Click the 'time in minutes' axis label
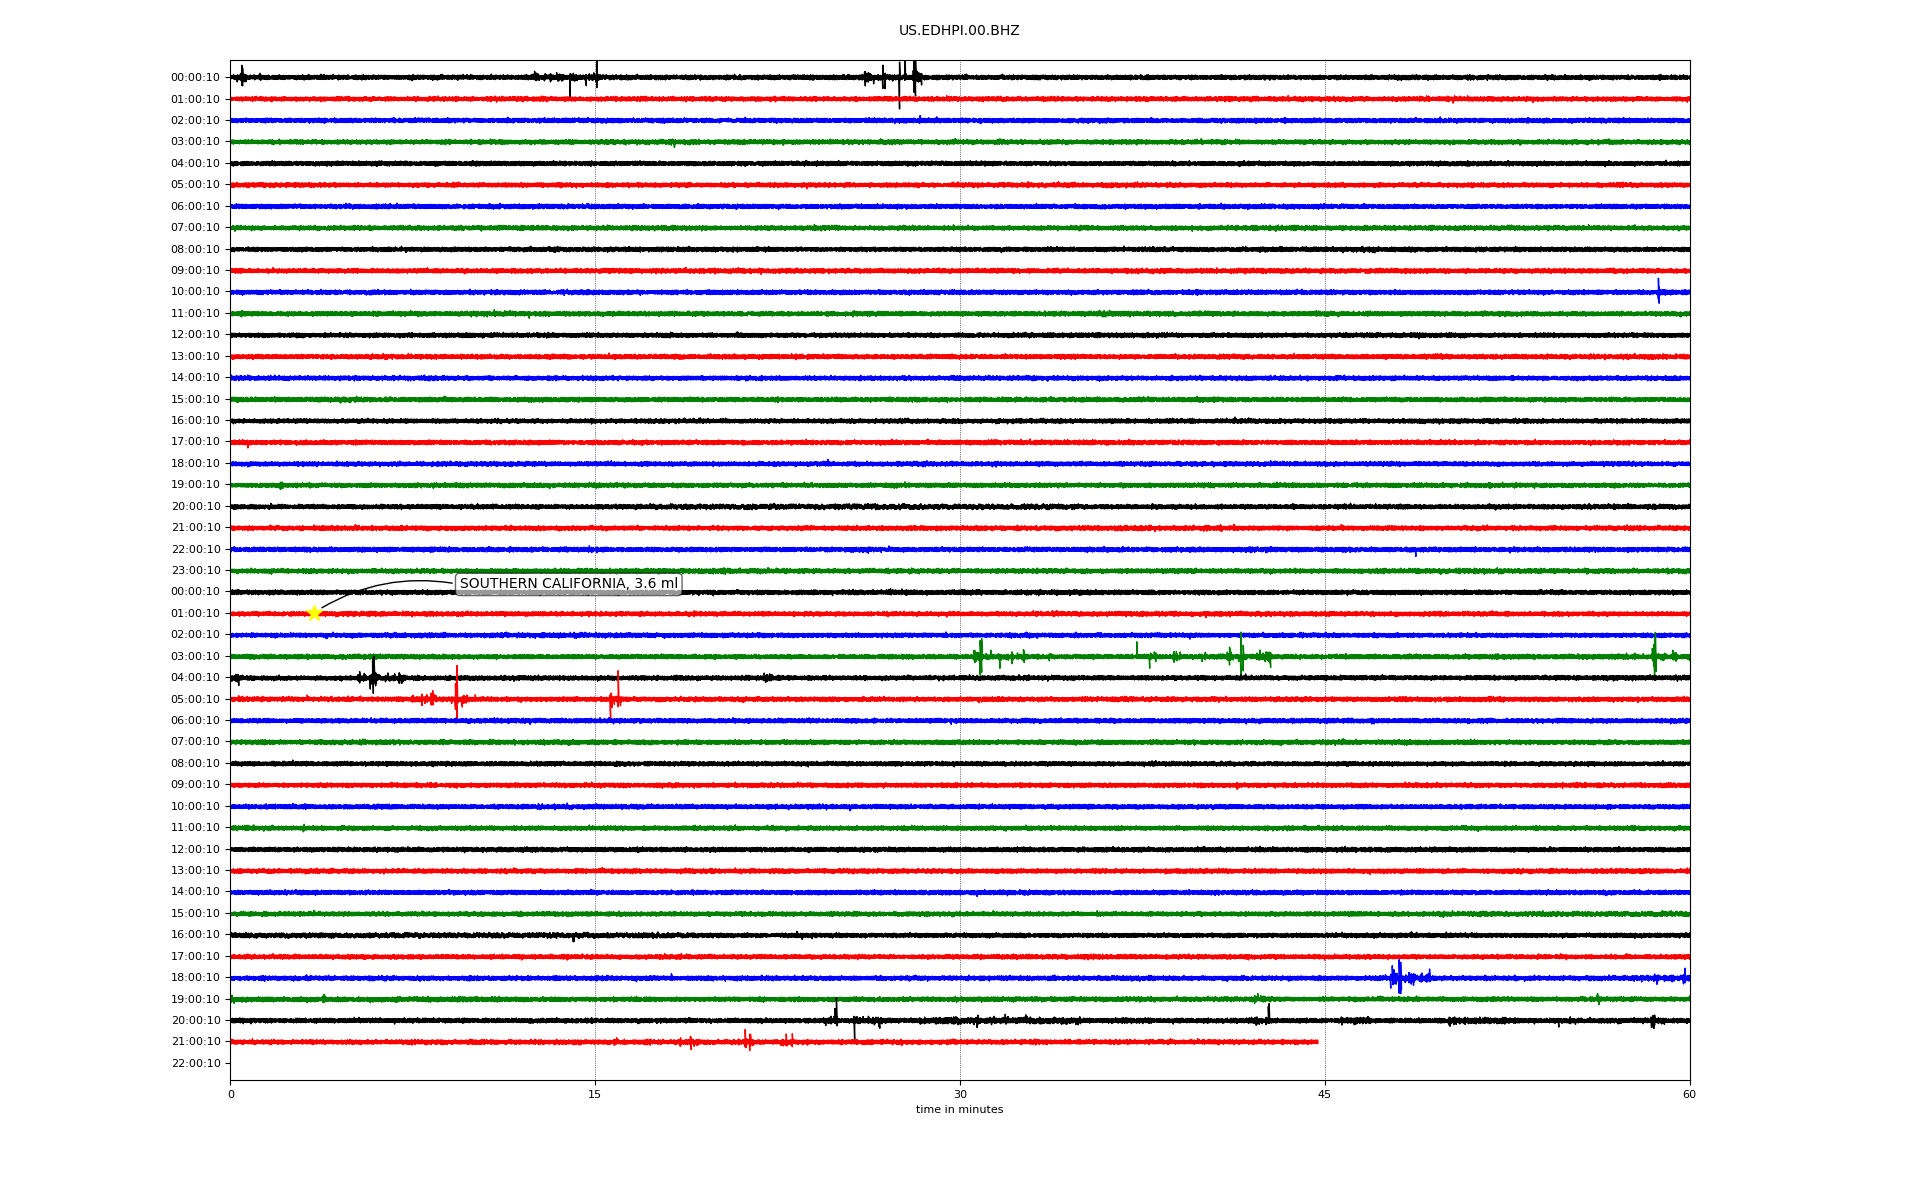Image resolution: width=1920 pixels, height=1200 pixels. [958, 1110]
